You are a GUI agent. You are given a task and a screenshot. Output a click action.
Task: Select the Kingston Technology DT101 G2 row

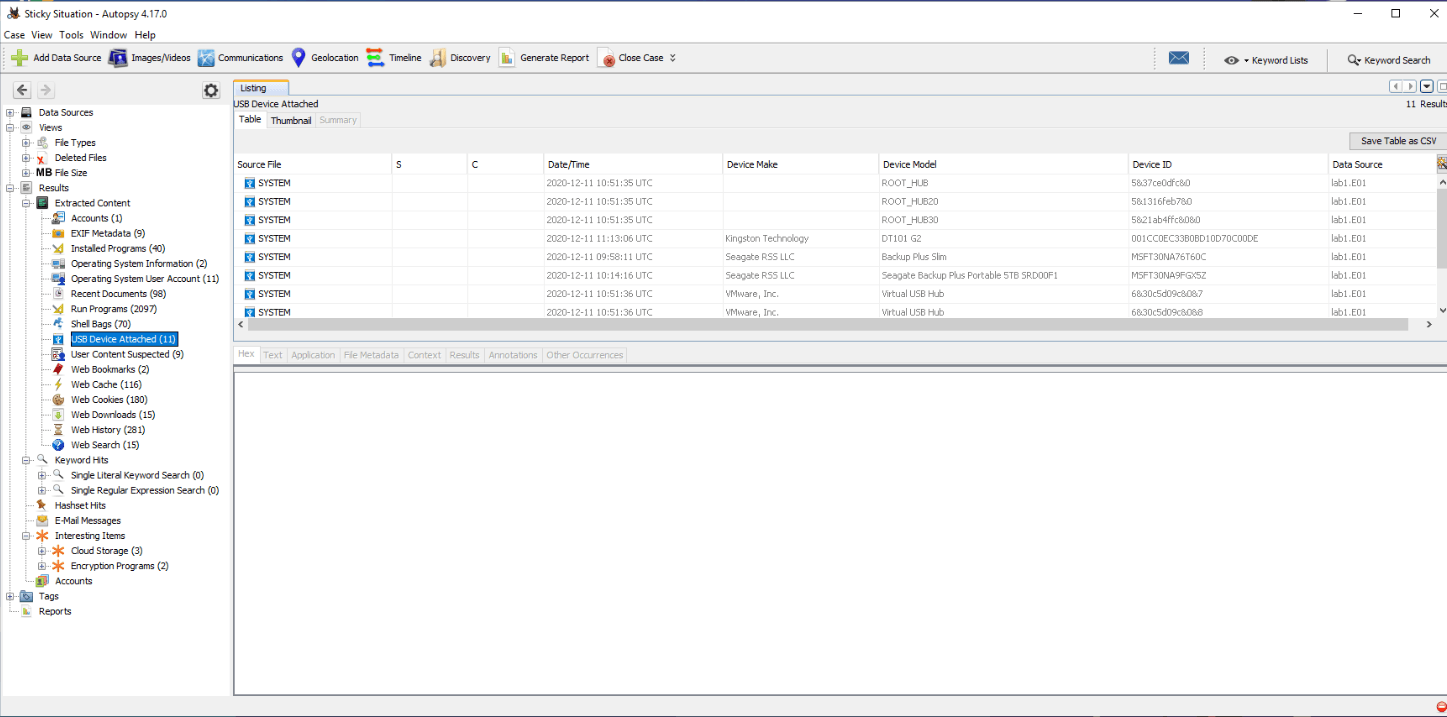pyautogui.click(x=835, y=239)
